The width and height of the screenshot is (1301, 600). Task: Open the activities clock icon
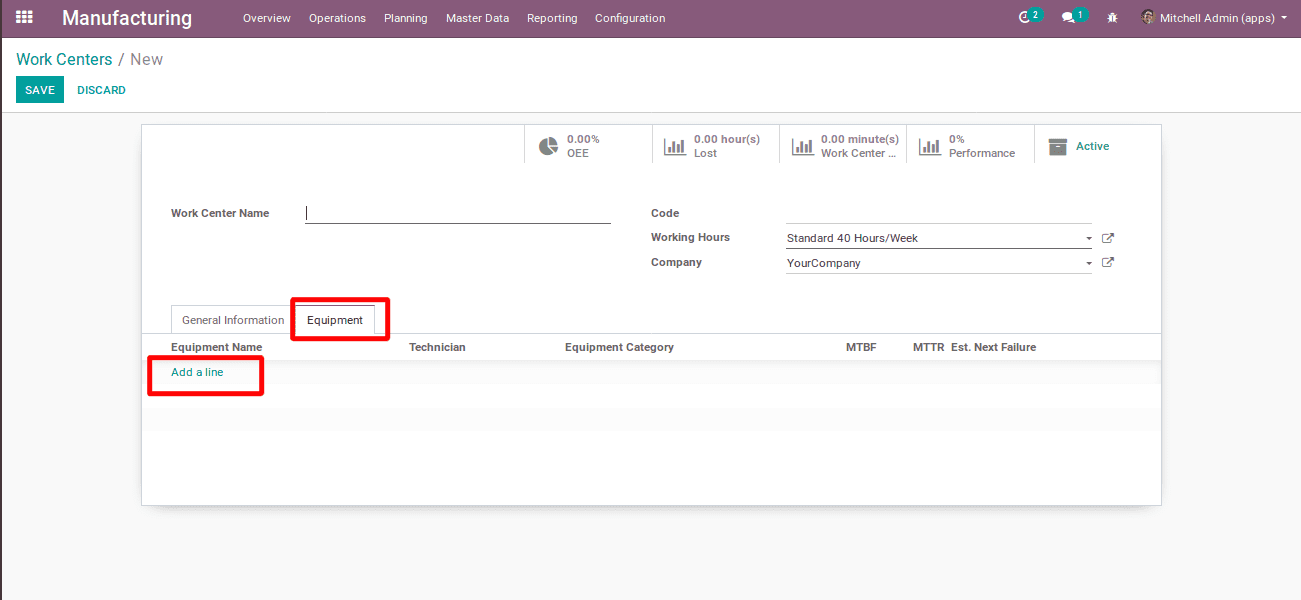click(1024, 18)
